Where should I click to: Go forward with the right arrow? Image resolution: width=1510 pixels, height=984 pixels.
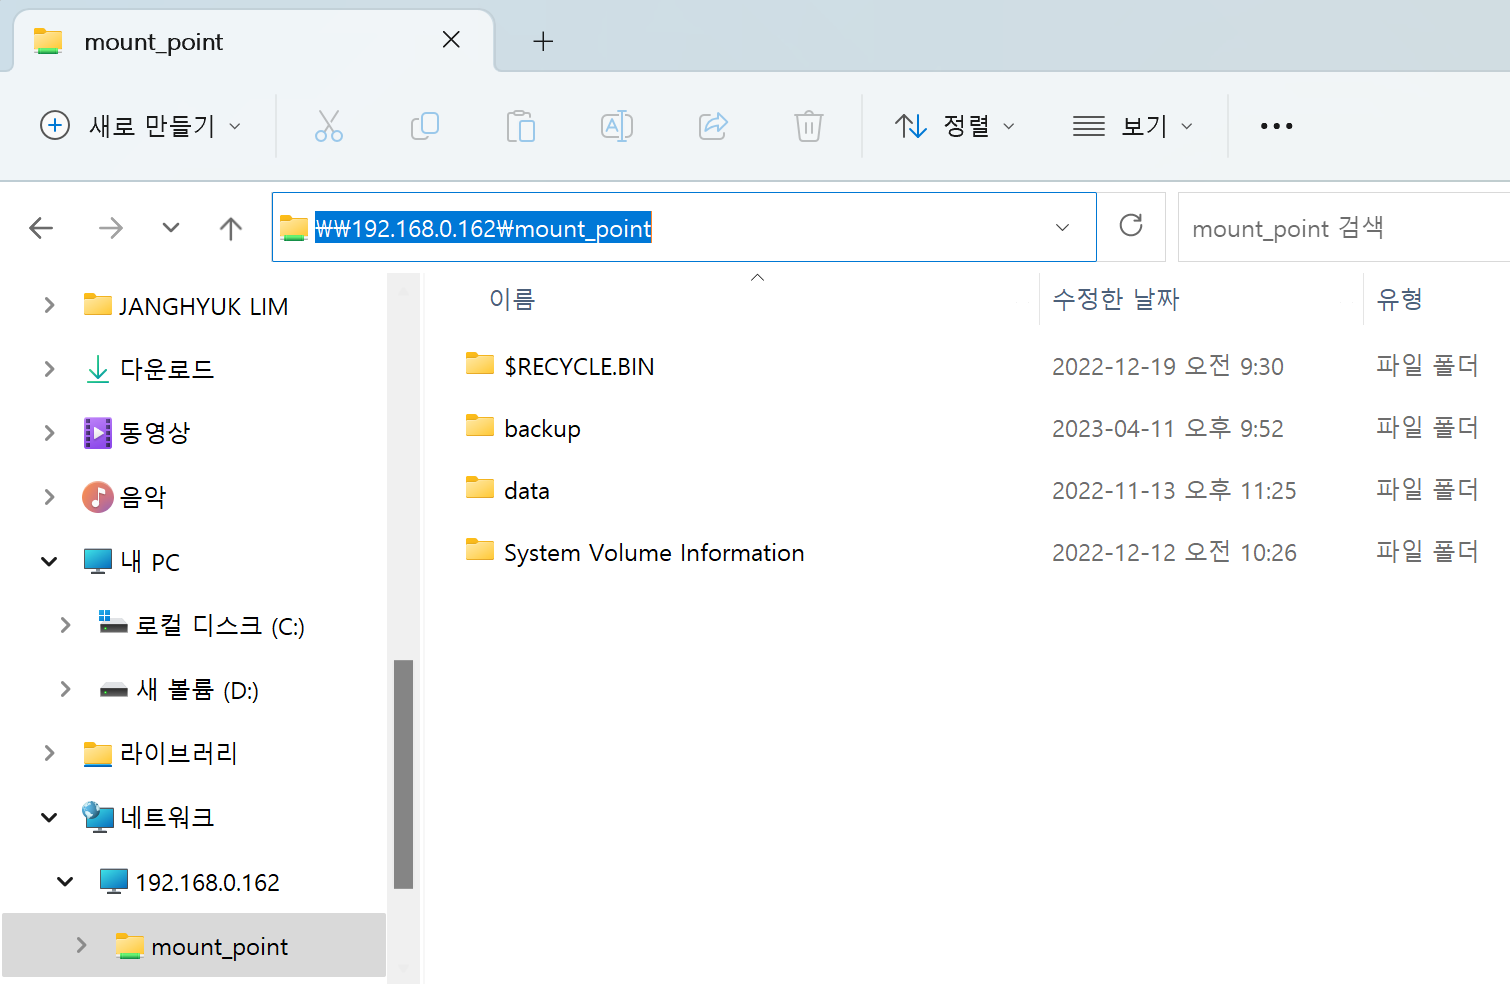[x=111, y=228]
